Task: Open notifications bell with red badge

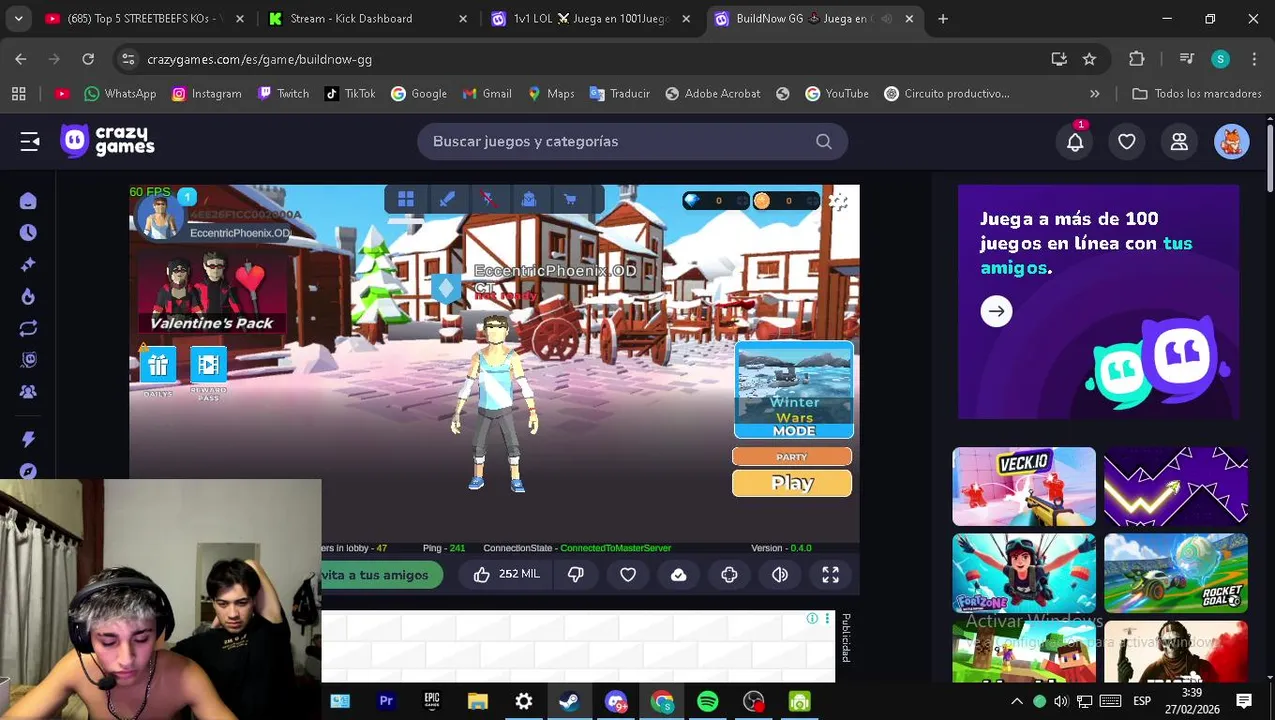Action: 1075,141
